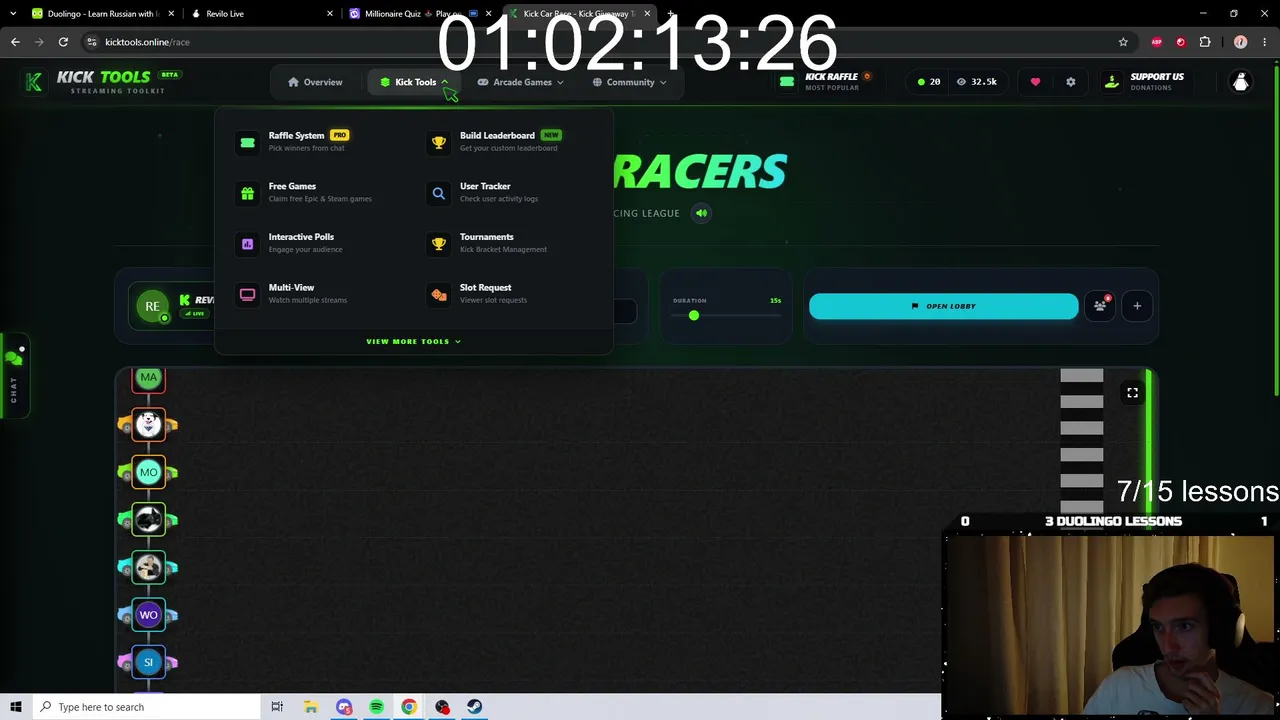Click the plus add button

point(1137,306)
